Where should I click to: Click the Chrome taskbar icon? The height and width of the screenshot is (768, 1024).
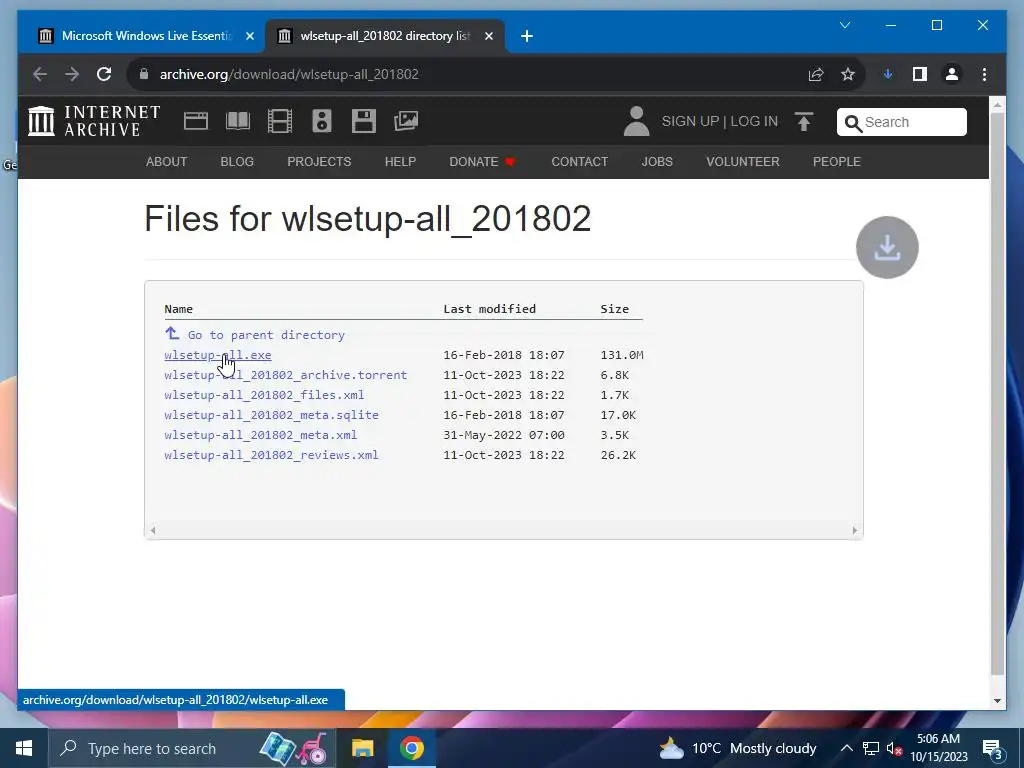pyautogui.click(x=411, y=748)
